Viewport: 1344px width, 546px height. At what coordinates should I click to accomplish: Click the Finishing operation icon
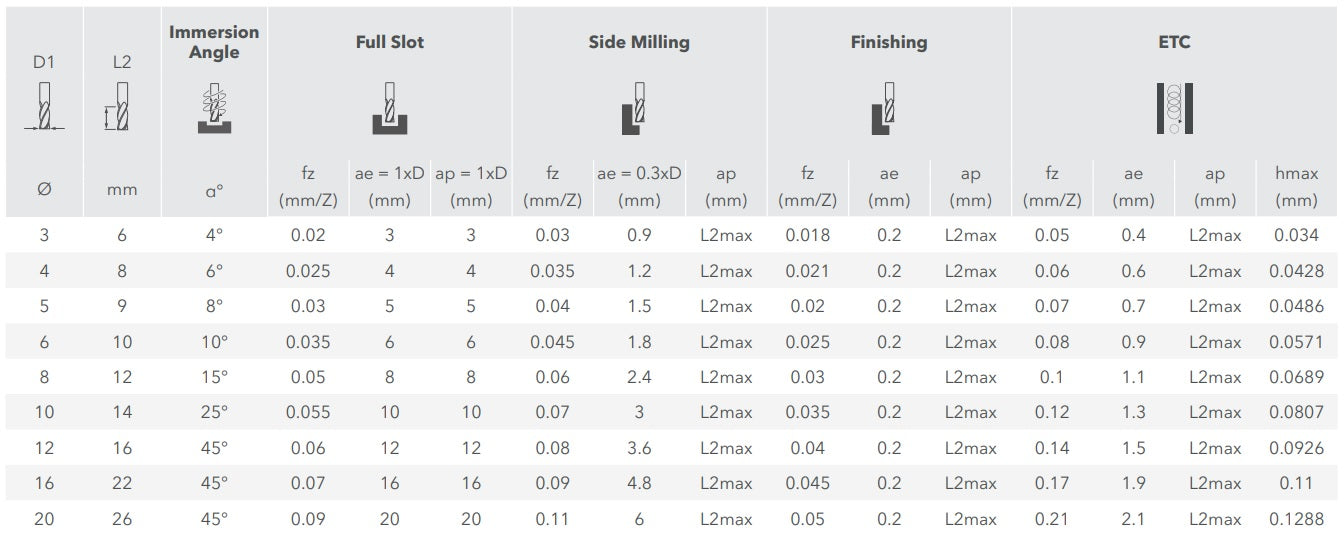coord(885,109)
